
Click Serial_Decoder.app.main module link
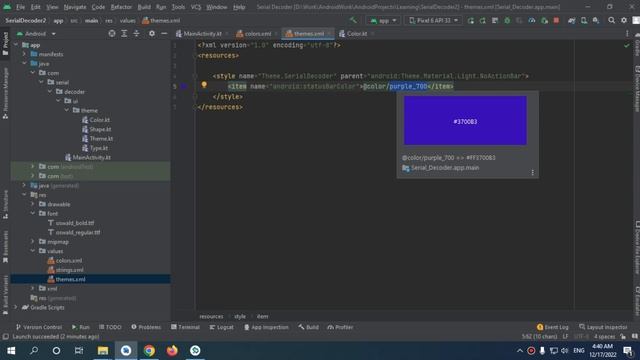pos(445,168)
